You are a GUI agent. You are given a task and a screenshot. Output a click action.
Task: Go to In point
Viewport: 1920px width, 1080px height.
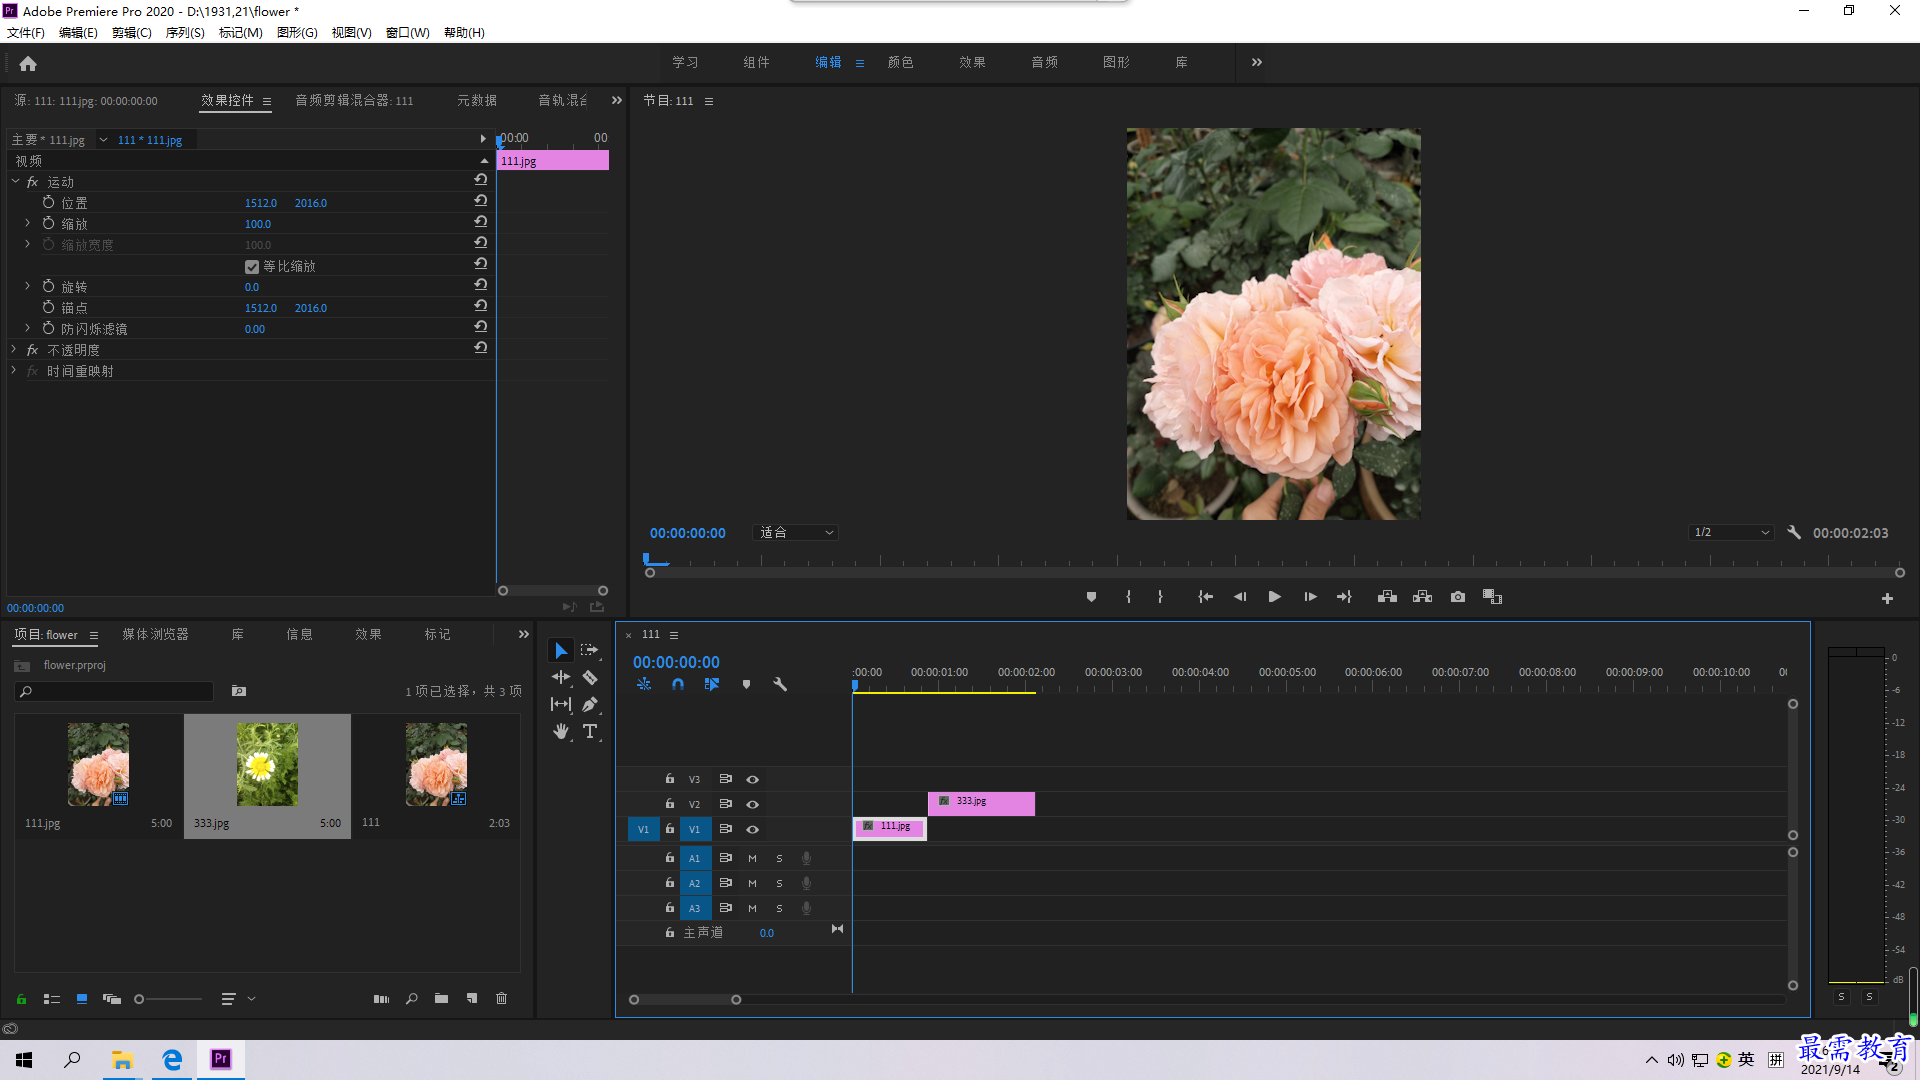click(x=1206, y=597)
